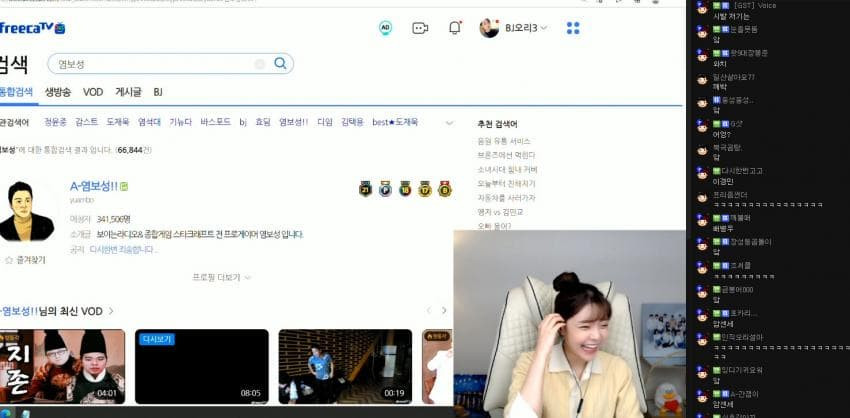Expand the related search terms chevron
This screenshot has width=850, height=418.
coord(449,123)
